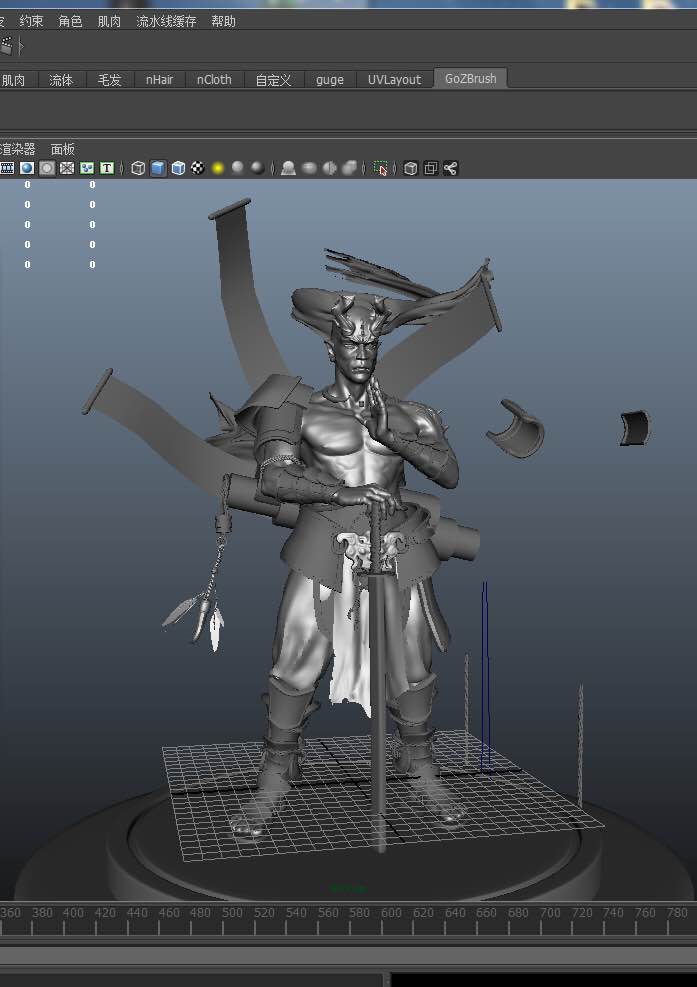The width and height of the screenshot is (697, 987).
Task: Toggle the safe action icon
Action: pos(87,168)
